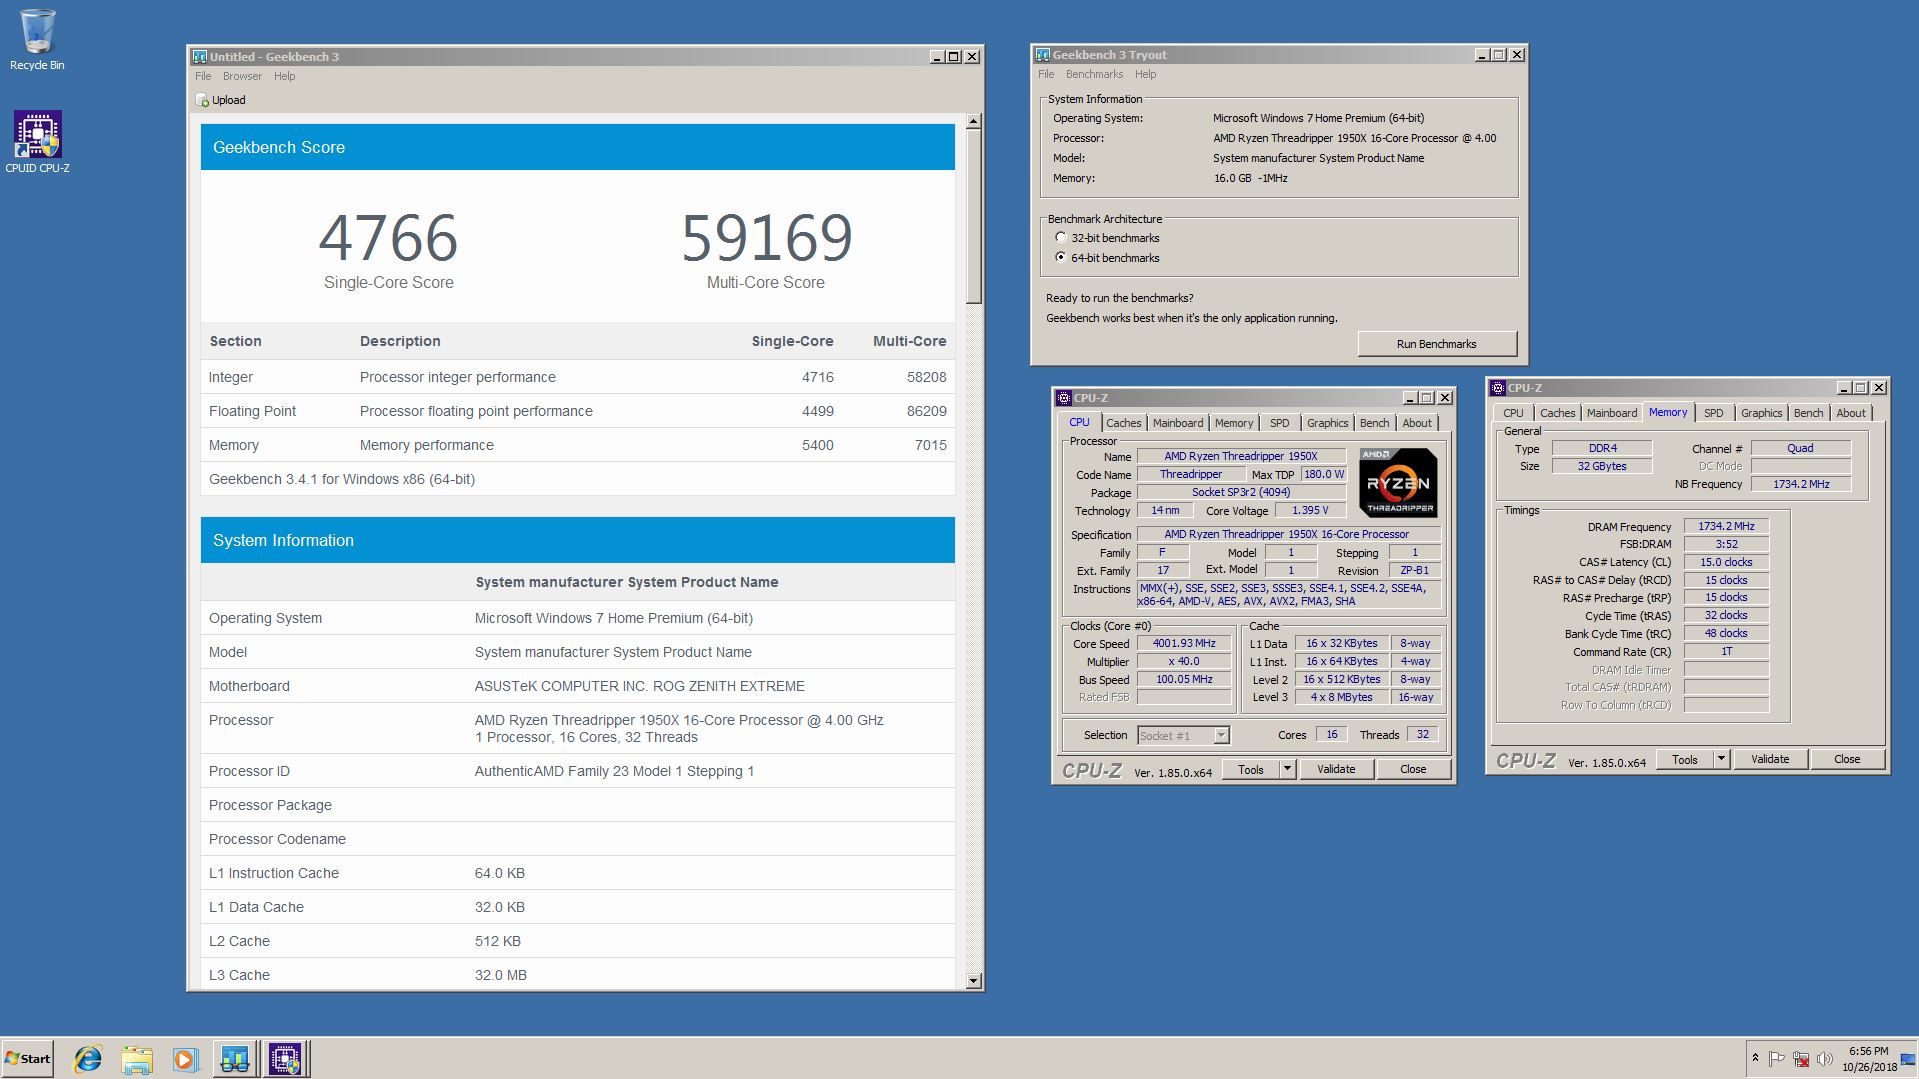This screenshot has height=1079, width=1919.
Task: Click the Core Speed field 4001.93 MHz
Action: pyautogui.click(x=1184, y=643)
